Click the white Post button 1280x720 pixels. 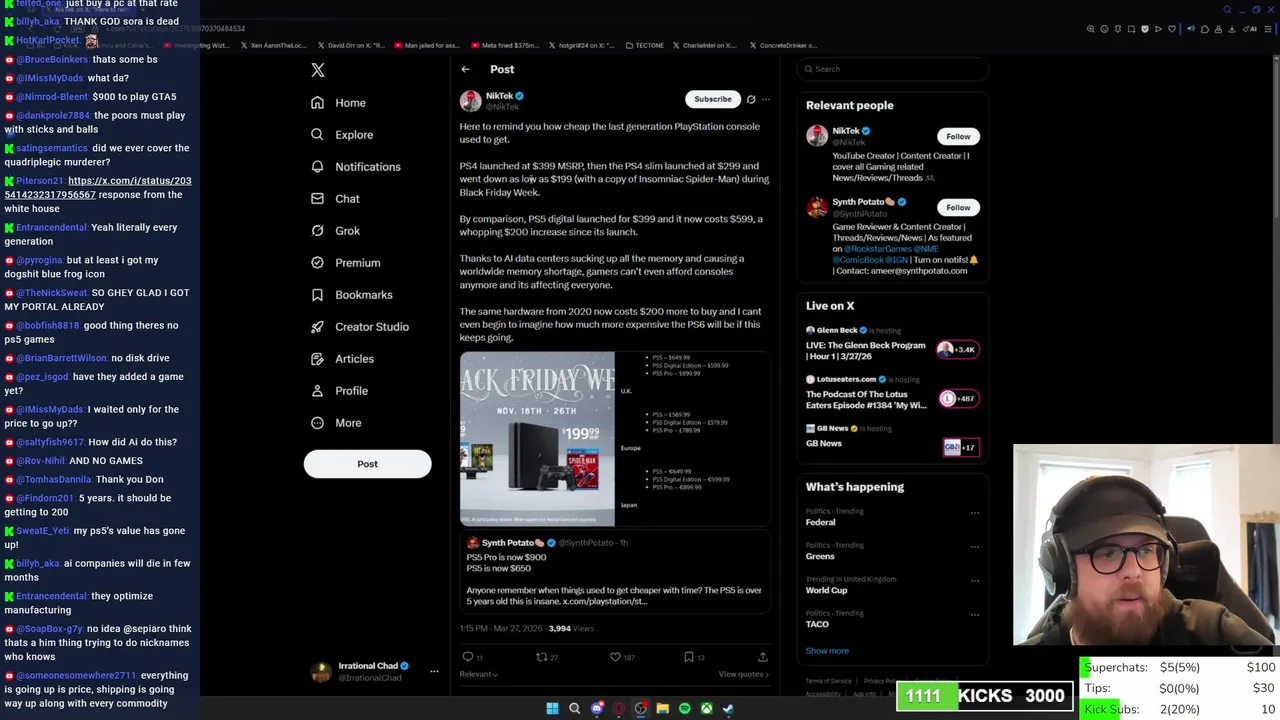(367, 464)
